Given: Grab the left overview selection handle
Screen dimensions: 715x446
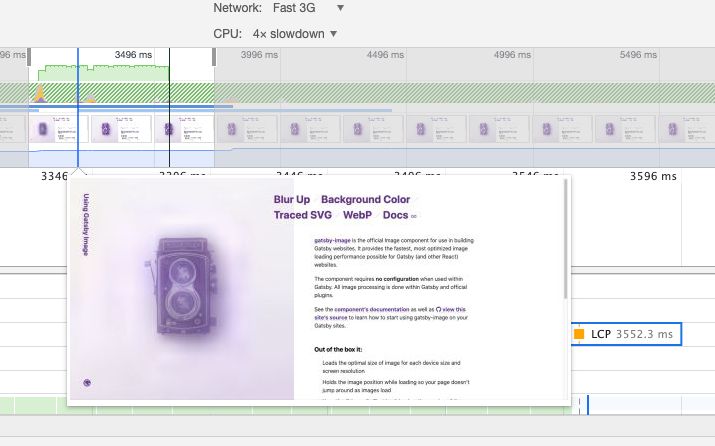Looking at the screenshot, I should click(x=29, y=57).
